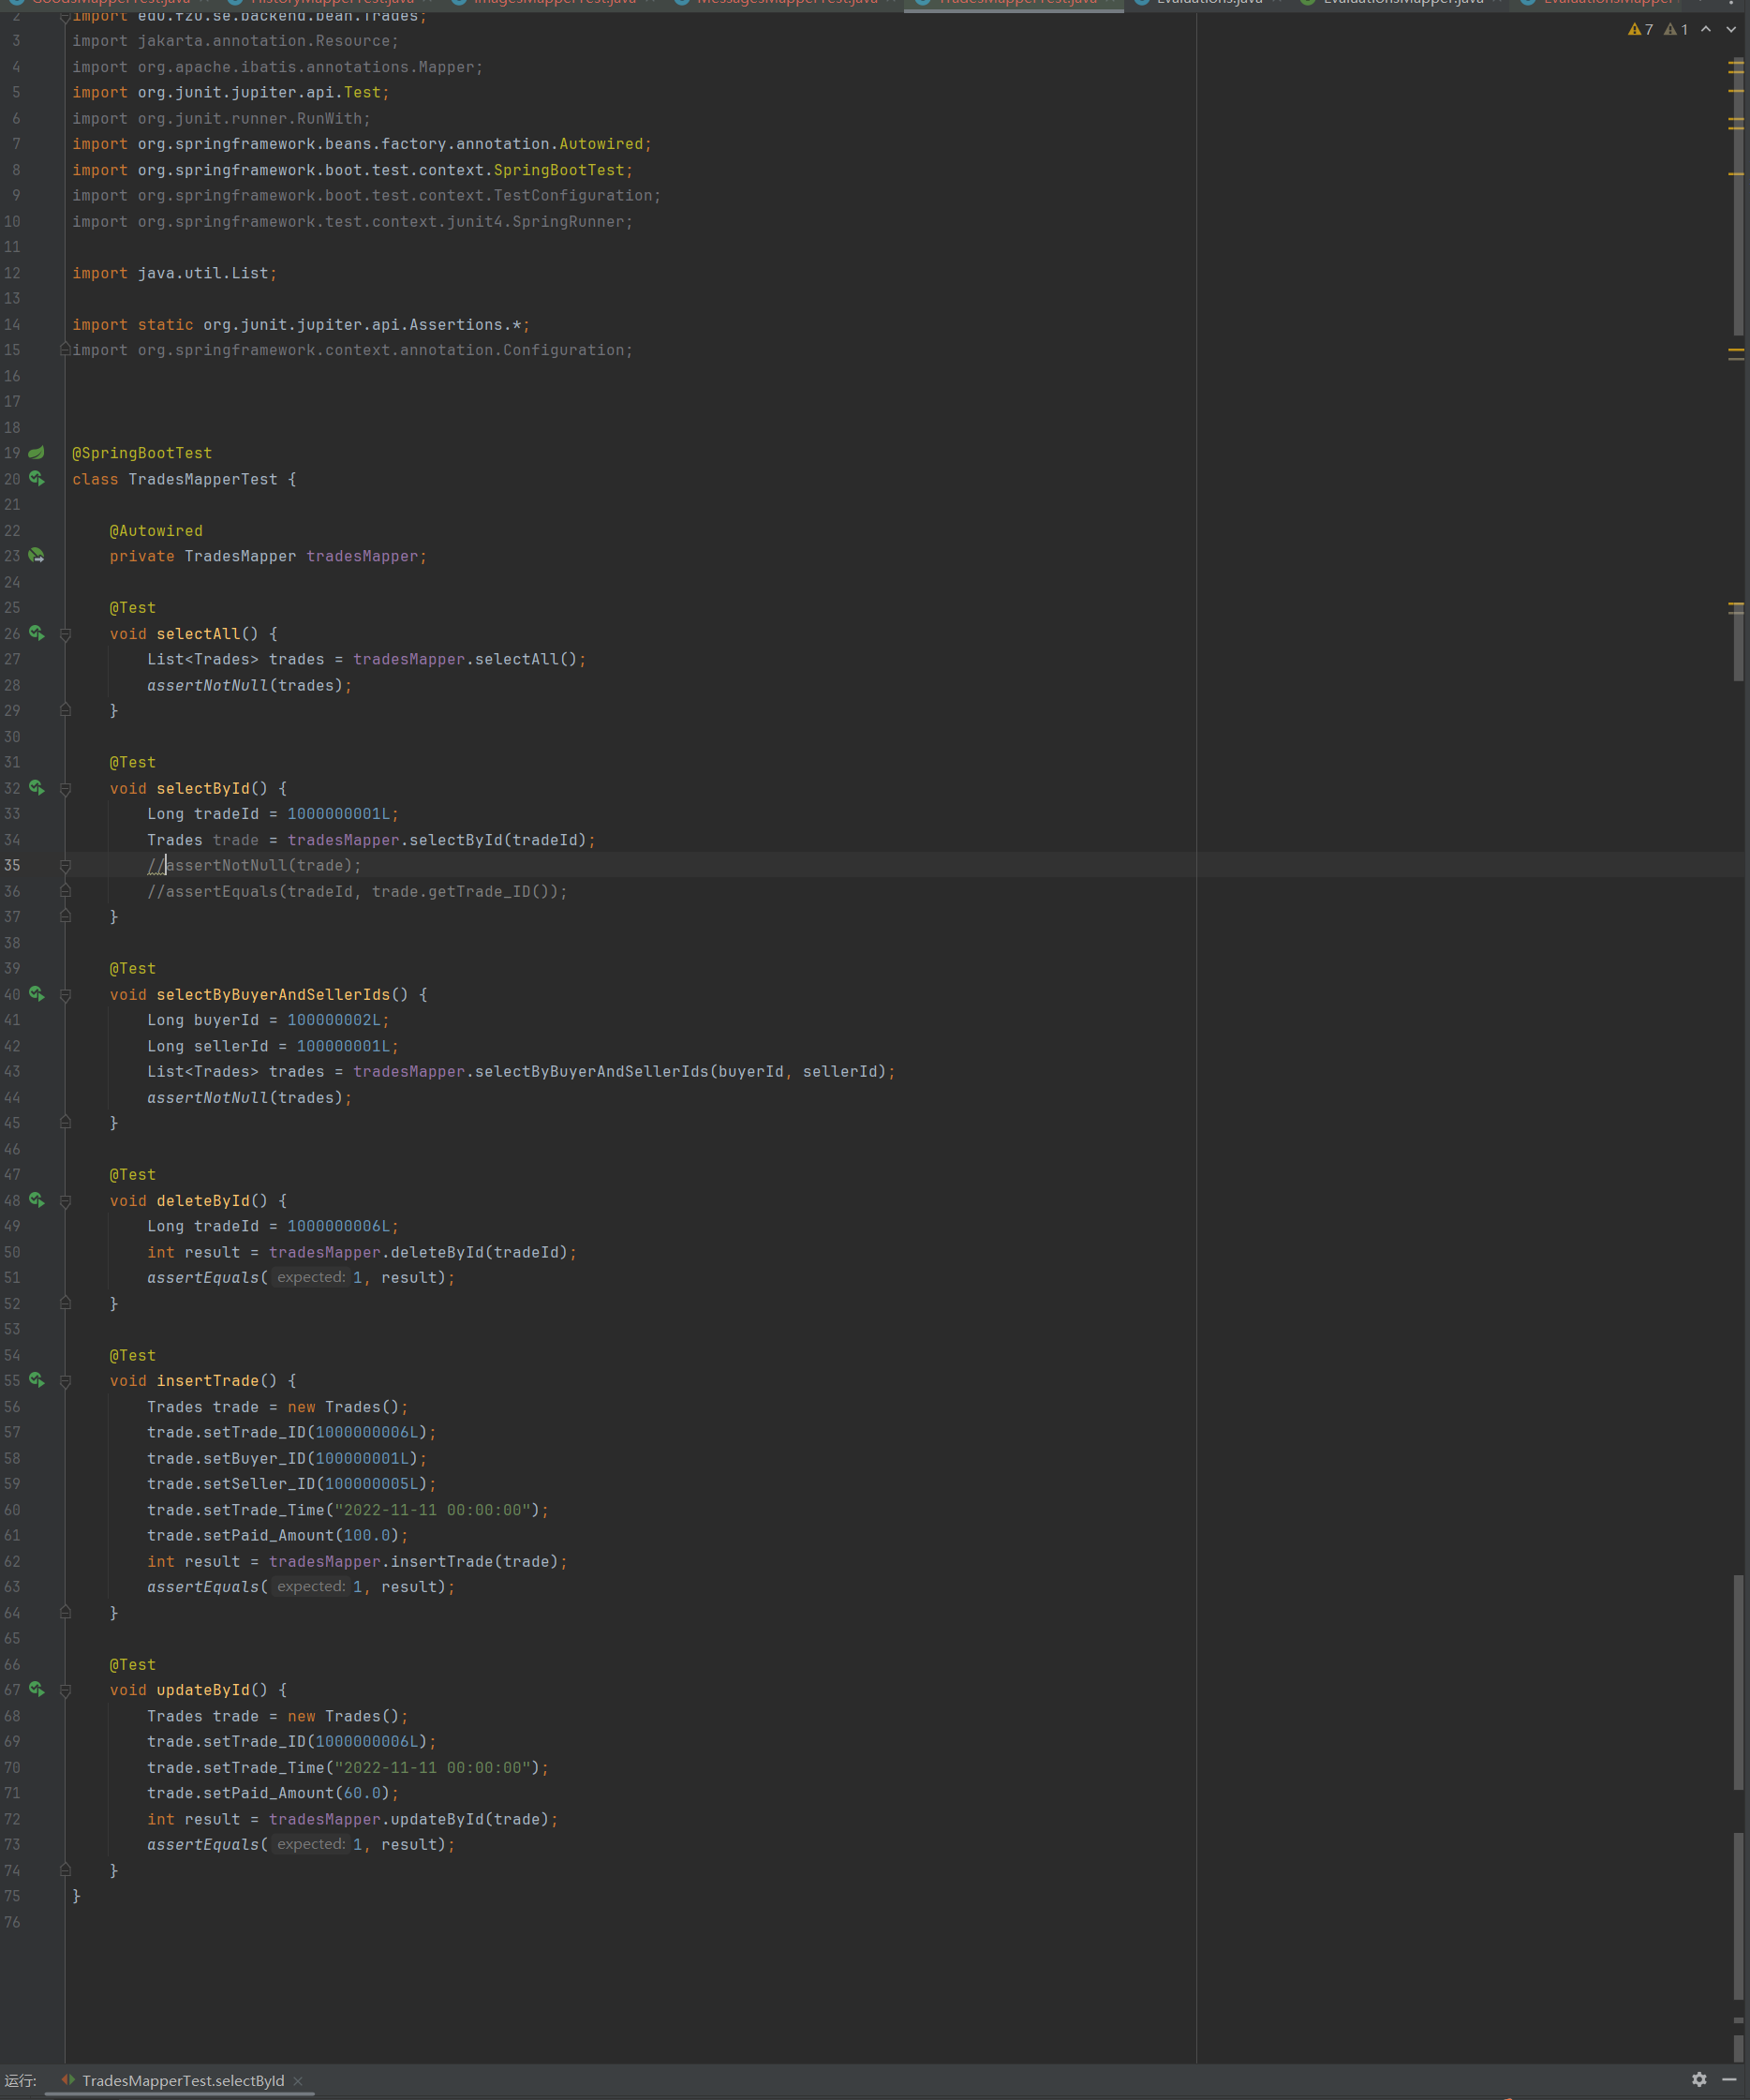The height and width of the screenshot is (2100, 1750).
Task: Jump to next highlighted problem arrow
Action: pos(1731,29)
